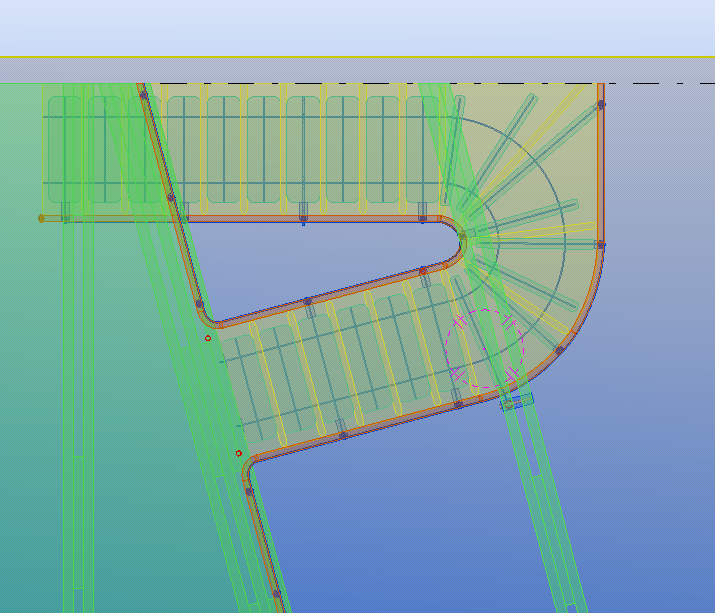Select the handrail node at top-right corner
The height and width of the screenshot is (613, 715).
tap(601, 104)
